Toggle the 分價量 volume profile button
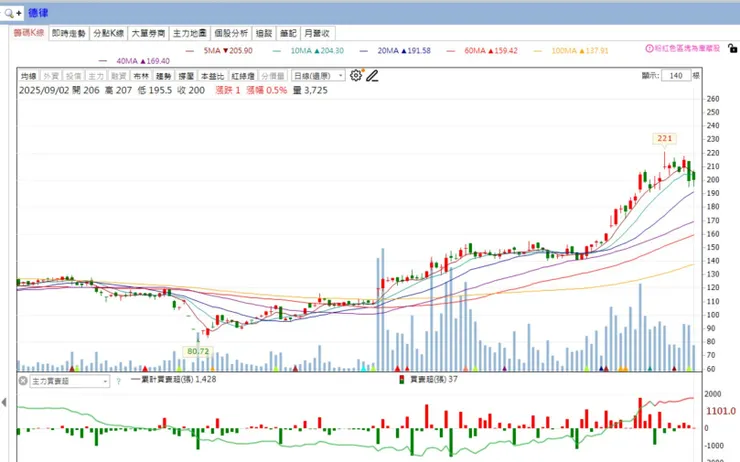 point(273,76)
